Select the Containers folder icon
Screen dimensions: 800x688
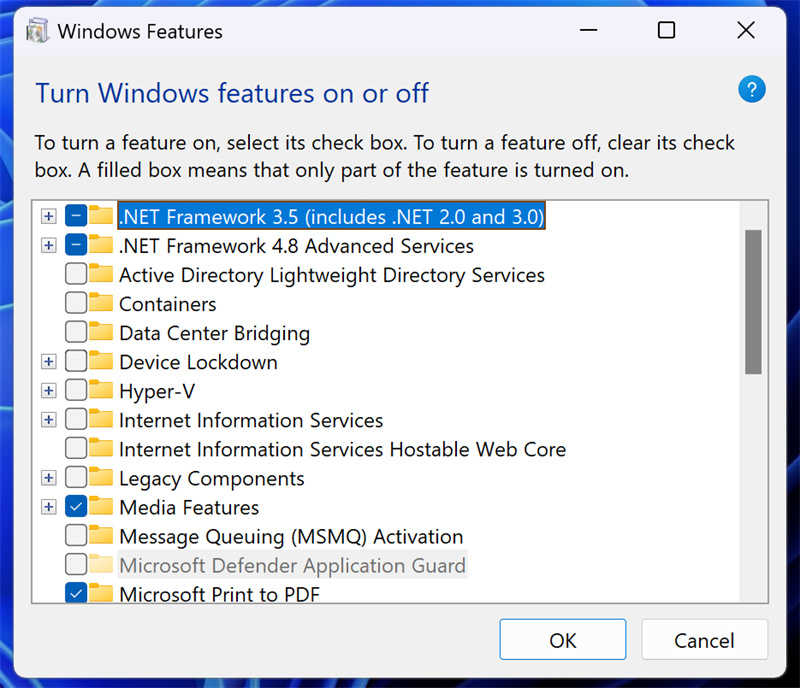101,303
